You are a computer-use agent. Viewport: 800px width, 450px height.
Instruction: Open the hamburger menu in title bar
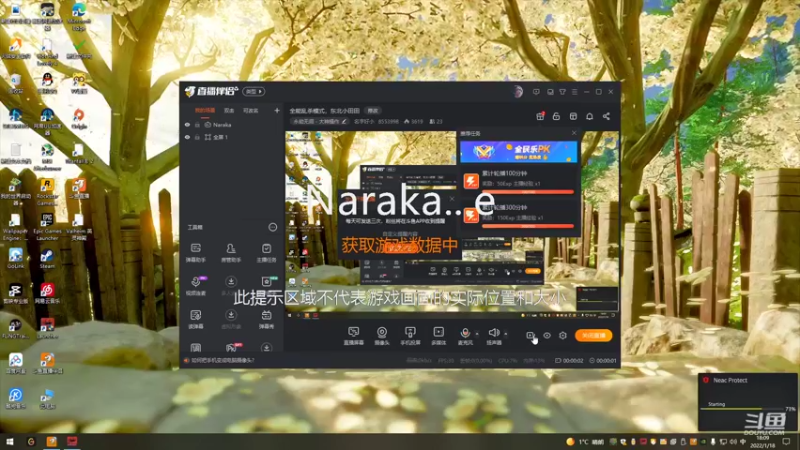click(x=574, y=92)
